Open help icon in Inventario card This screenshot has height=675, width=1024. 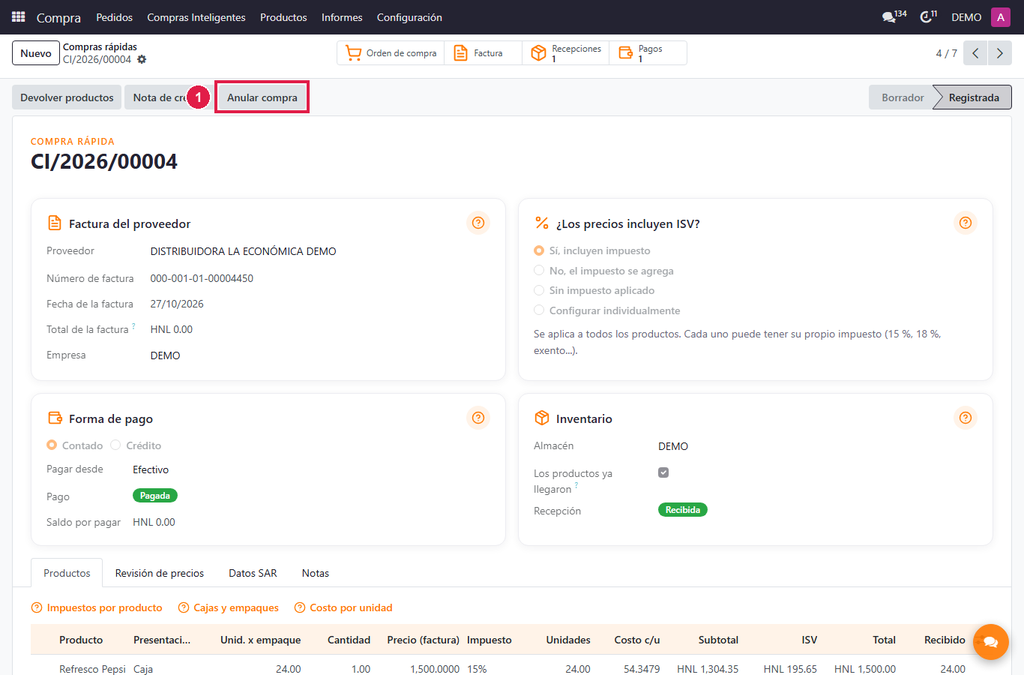click(x=965, y=418)
